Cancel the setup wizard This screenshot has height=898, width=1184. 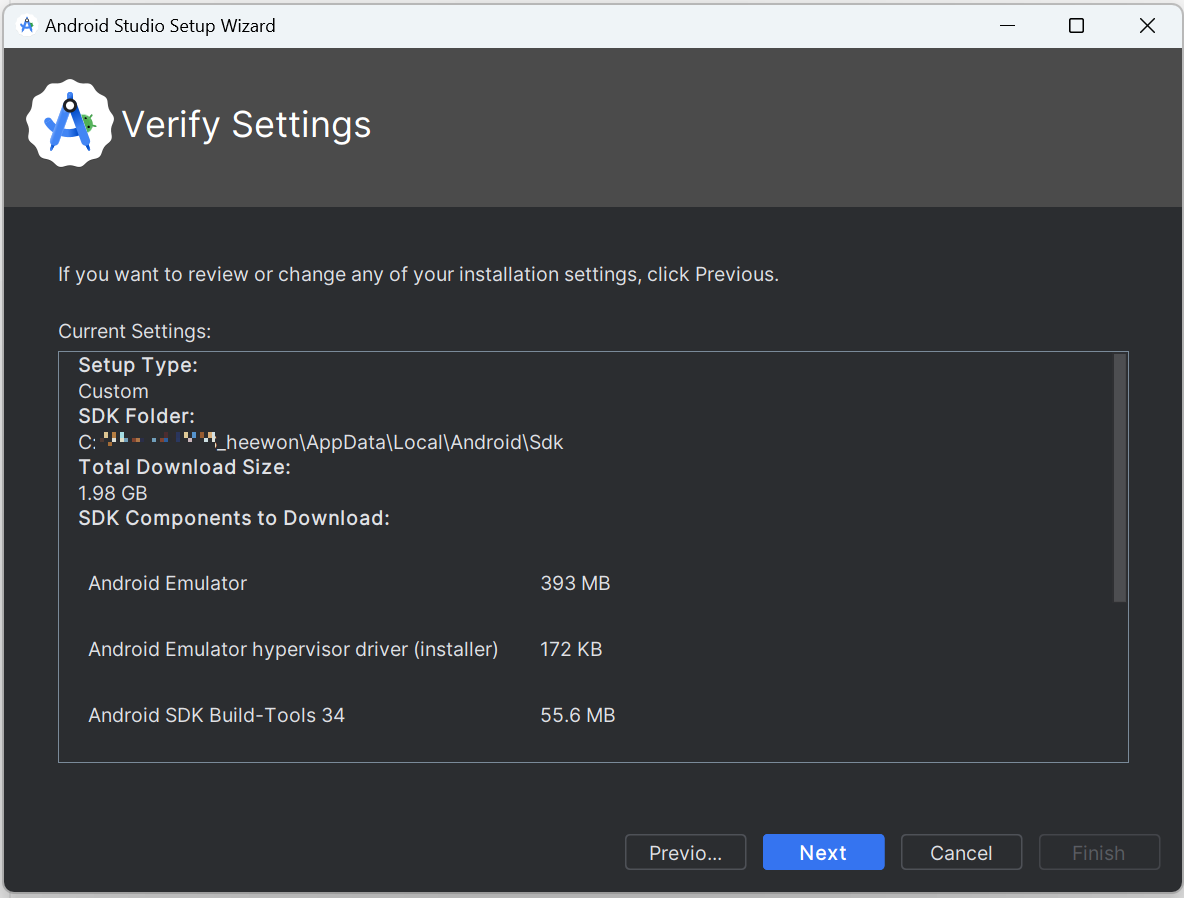[961, 852]
